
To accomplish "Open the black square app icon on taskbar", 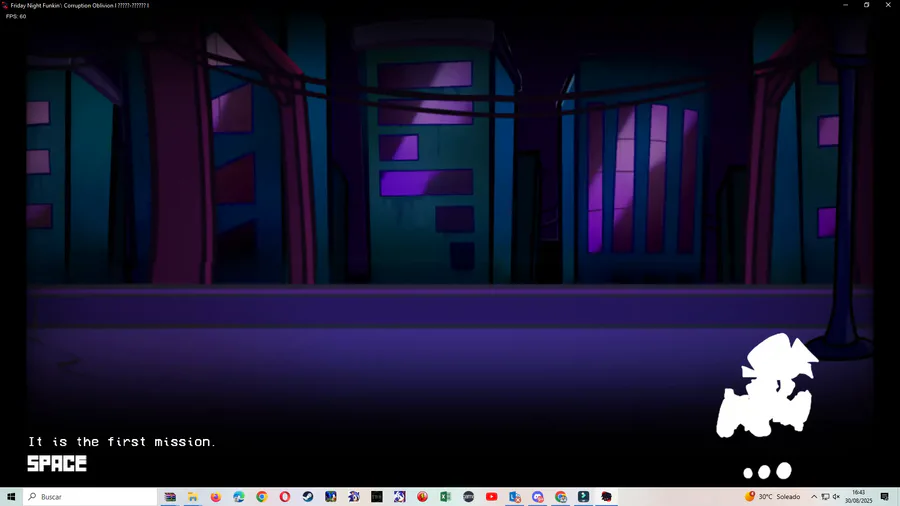I will click(x=377, y=497).
